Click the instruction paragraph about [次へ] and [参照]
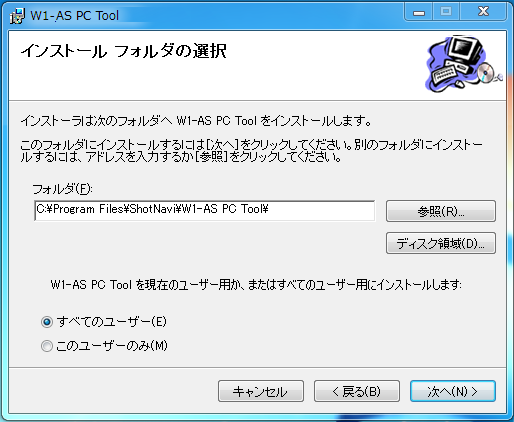 coord(251,151)
